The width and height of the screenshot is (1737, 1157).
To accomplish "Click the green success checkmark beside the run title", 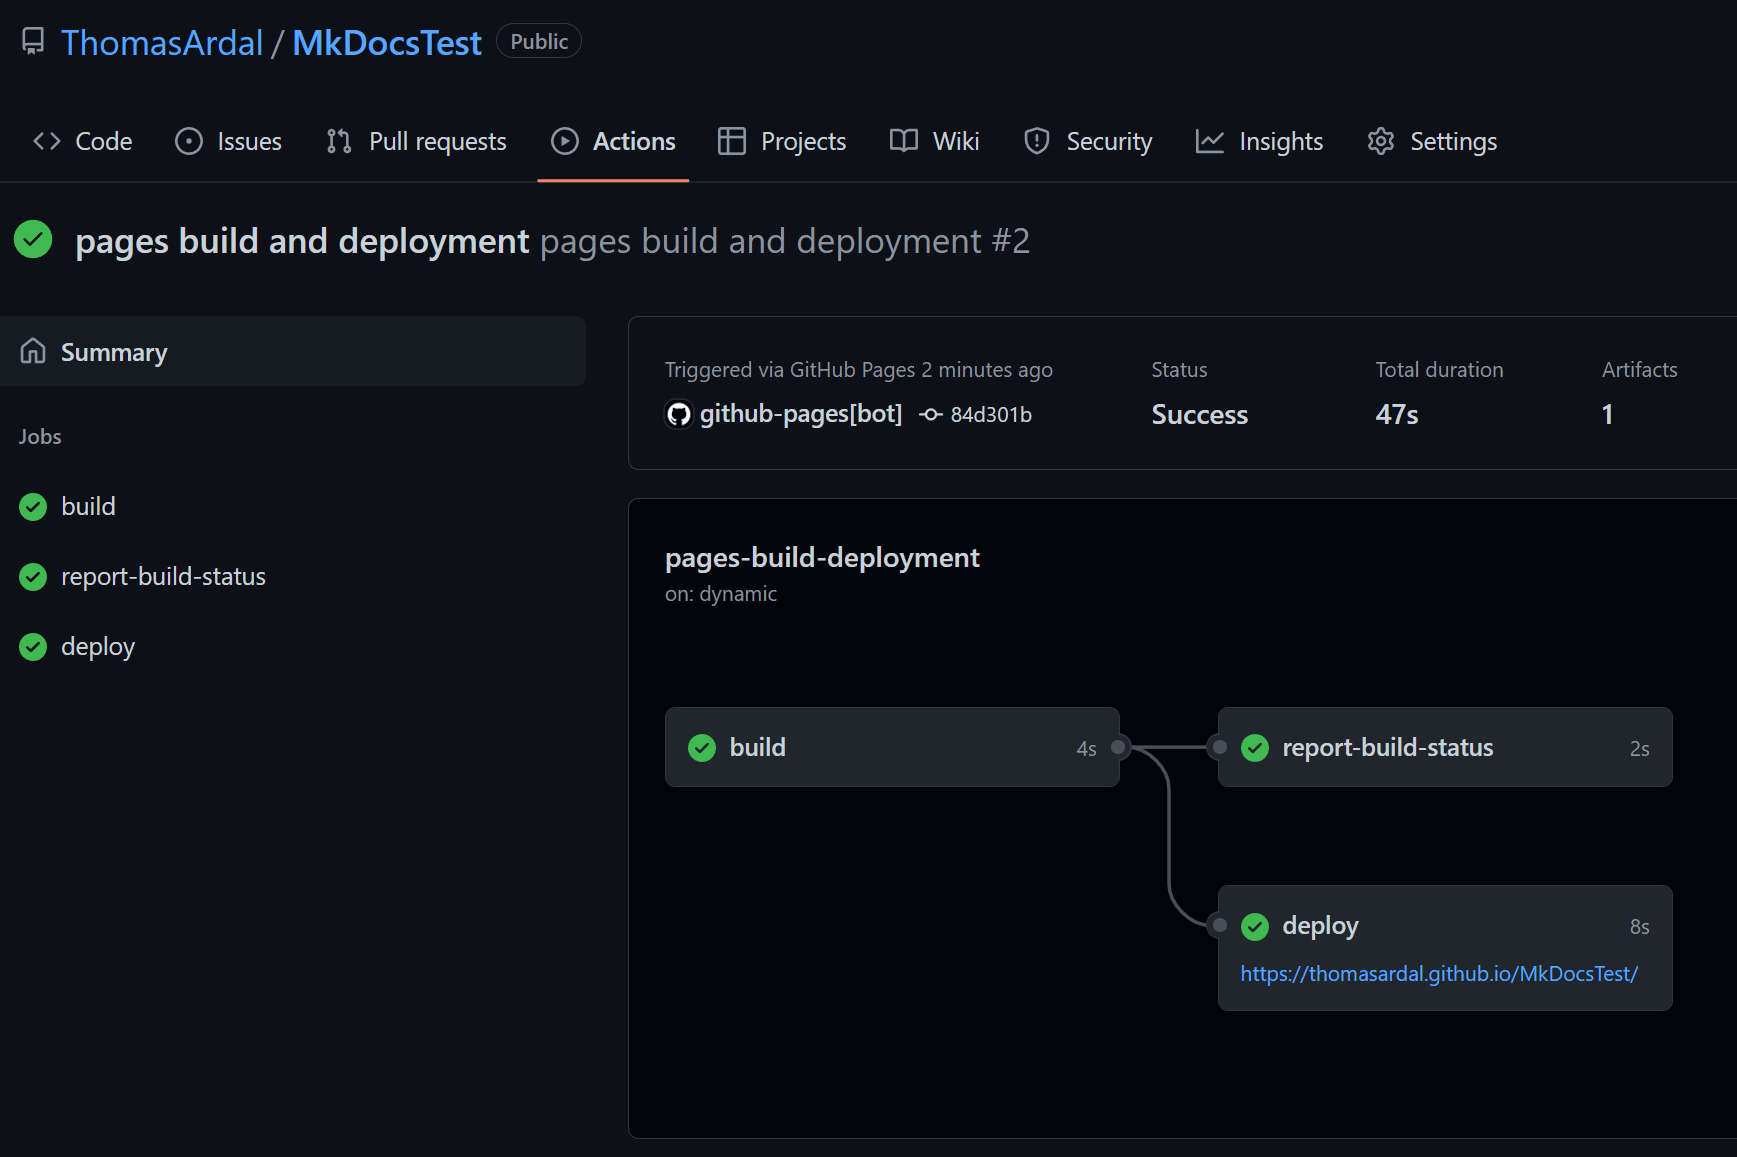I will coord(33,240).
